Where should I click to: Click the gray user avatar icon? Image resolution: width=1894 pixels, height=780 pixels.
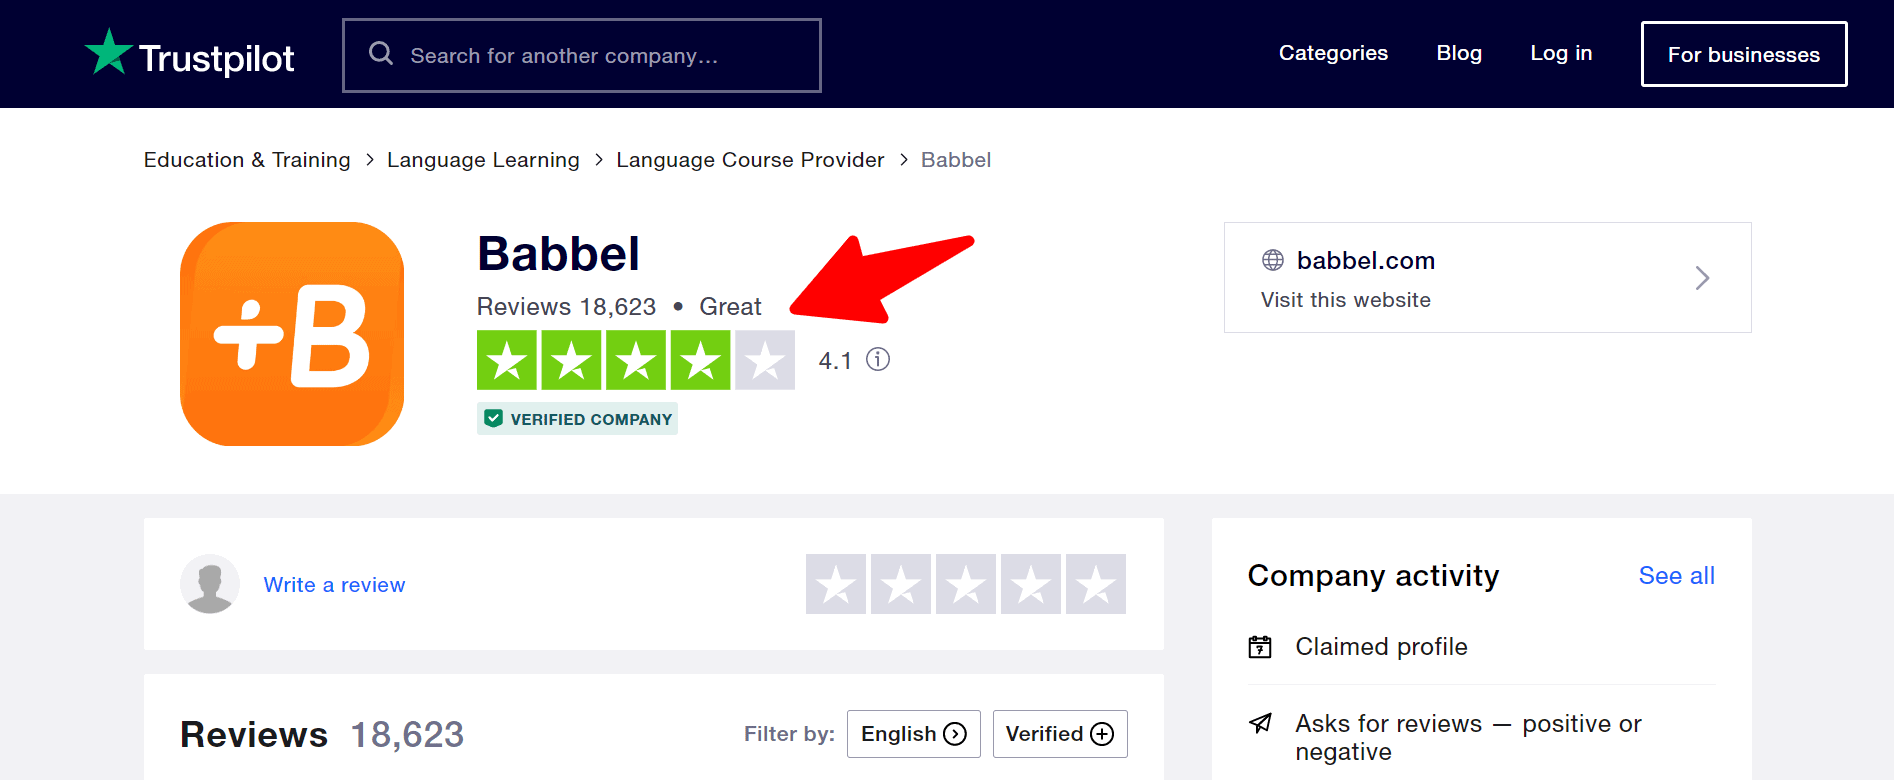tap(210, 584)
